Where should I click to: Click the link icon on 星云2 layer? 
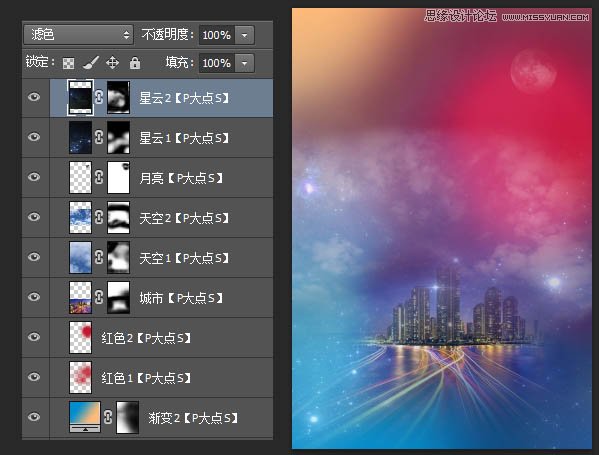(99, 97)
